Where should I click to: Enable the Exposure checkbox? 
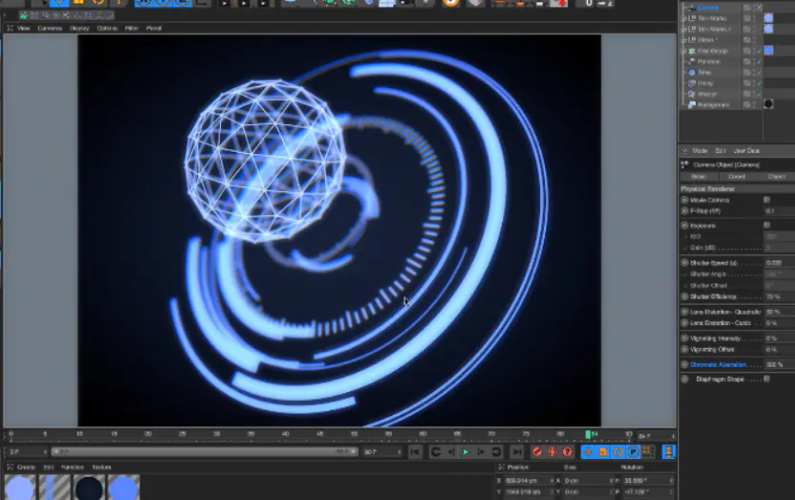coord(767,225)
